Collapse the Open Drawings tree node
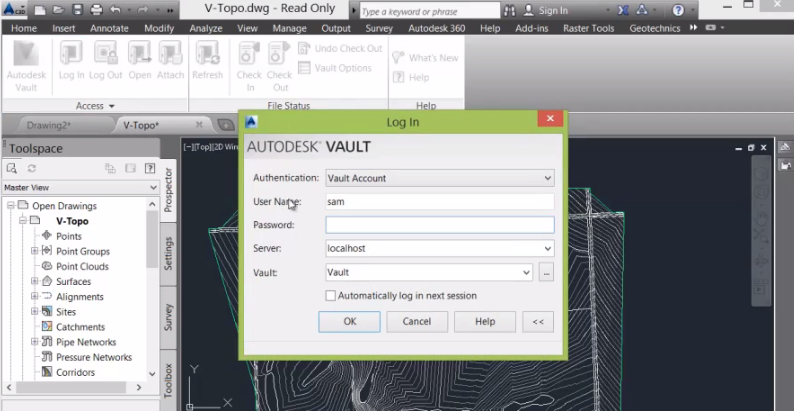The width and height of the screenshot is (794, 411). point(11,206)
